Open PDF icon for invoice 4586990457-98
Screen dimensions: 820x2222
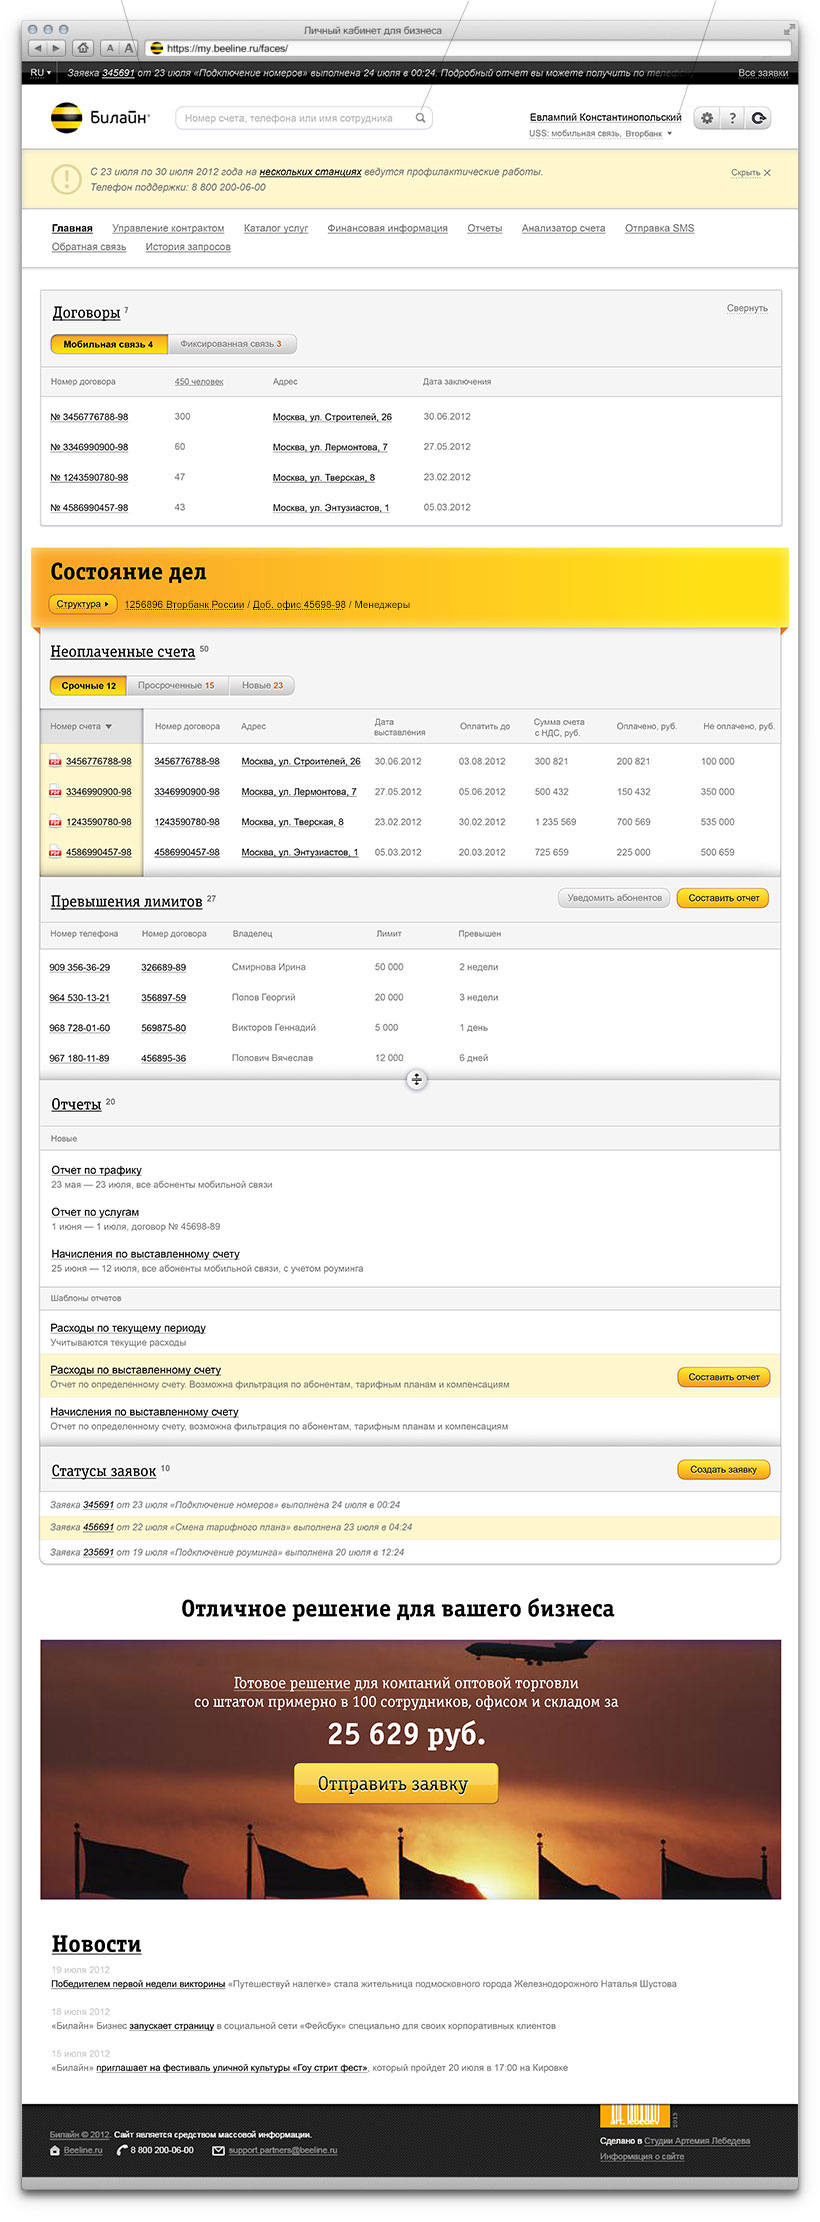56,853
